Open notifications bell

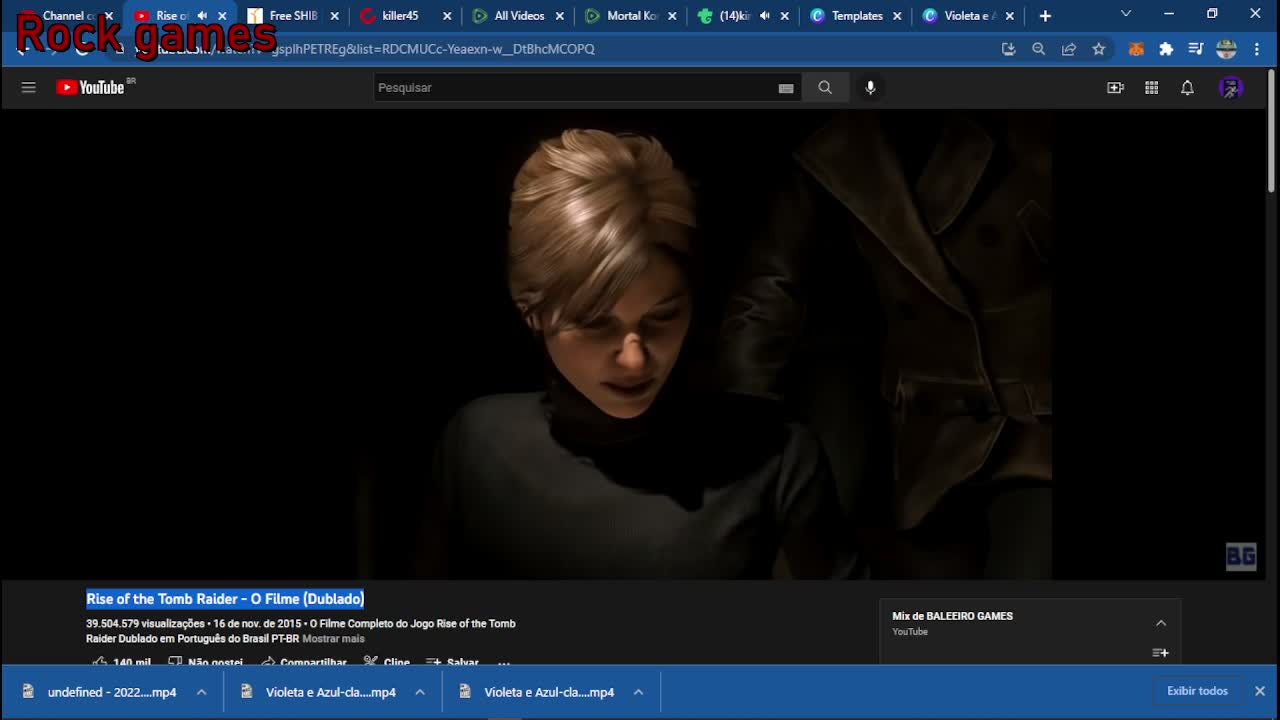coord(1187,88)
